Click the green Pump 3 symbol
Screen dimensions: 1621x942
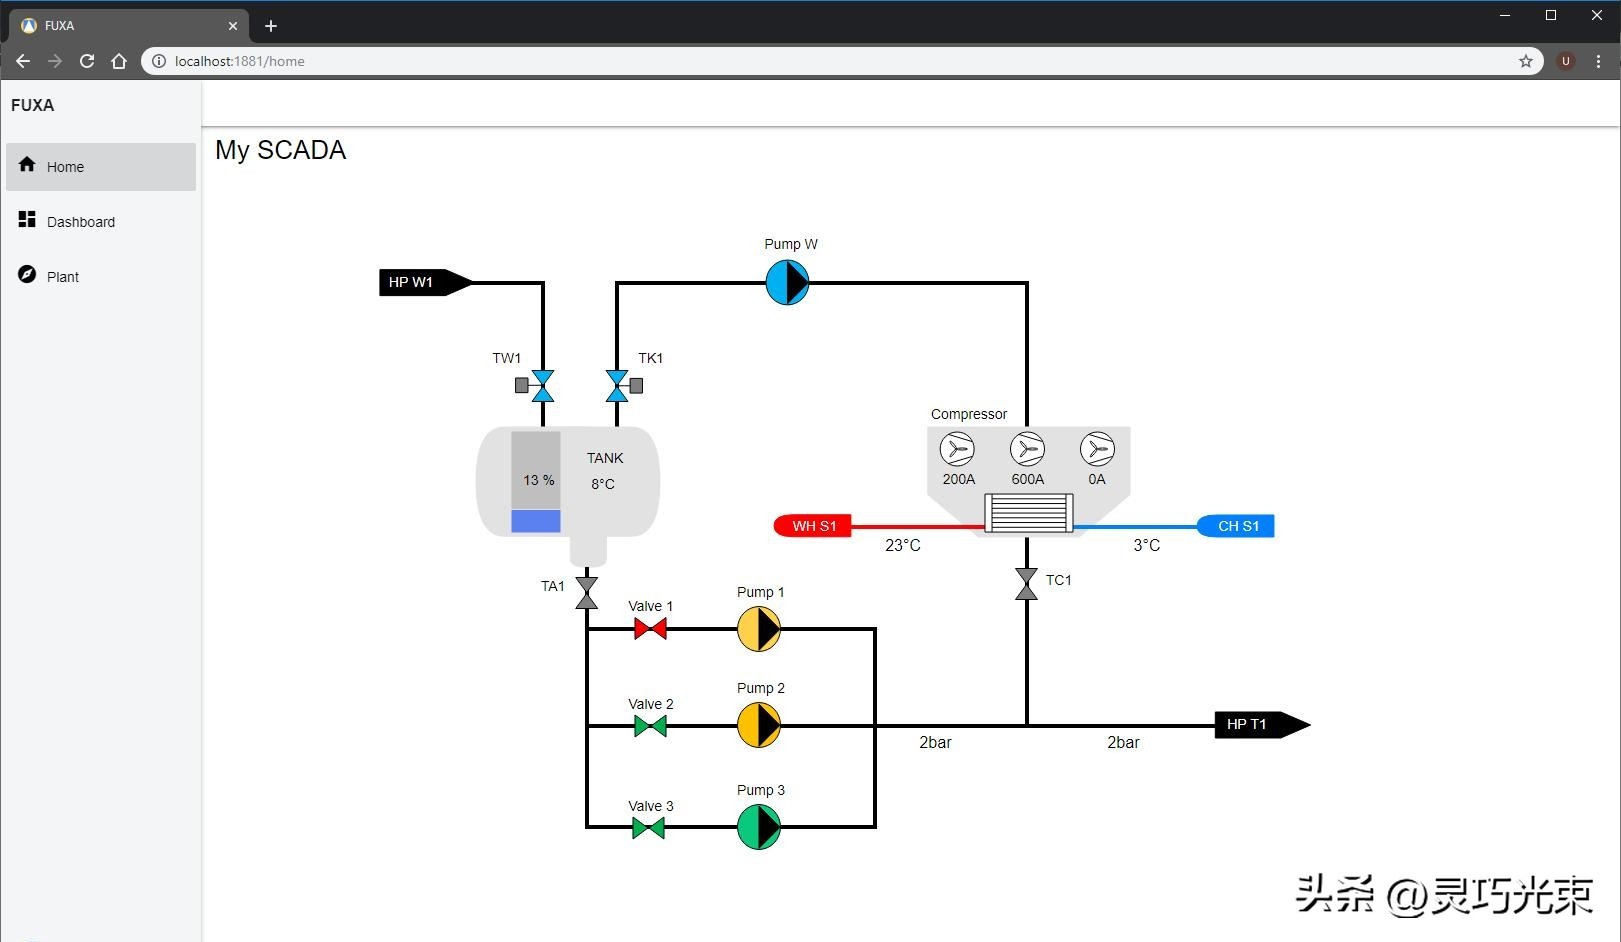(759, 827)
